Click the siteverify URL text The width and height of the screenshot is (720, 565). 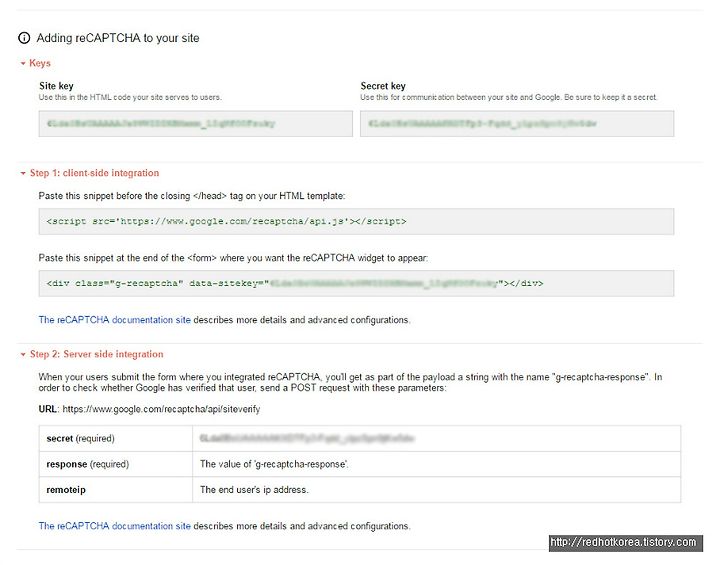tap(161, 409)
